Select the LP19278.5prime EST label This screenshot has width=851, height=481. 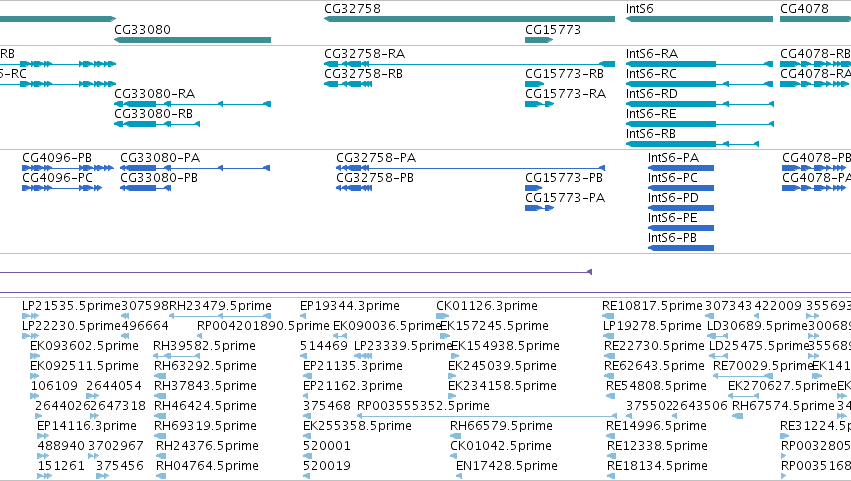coord(652,326)
